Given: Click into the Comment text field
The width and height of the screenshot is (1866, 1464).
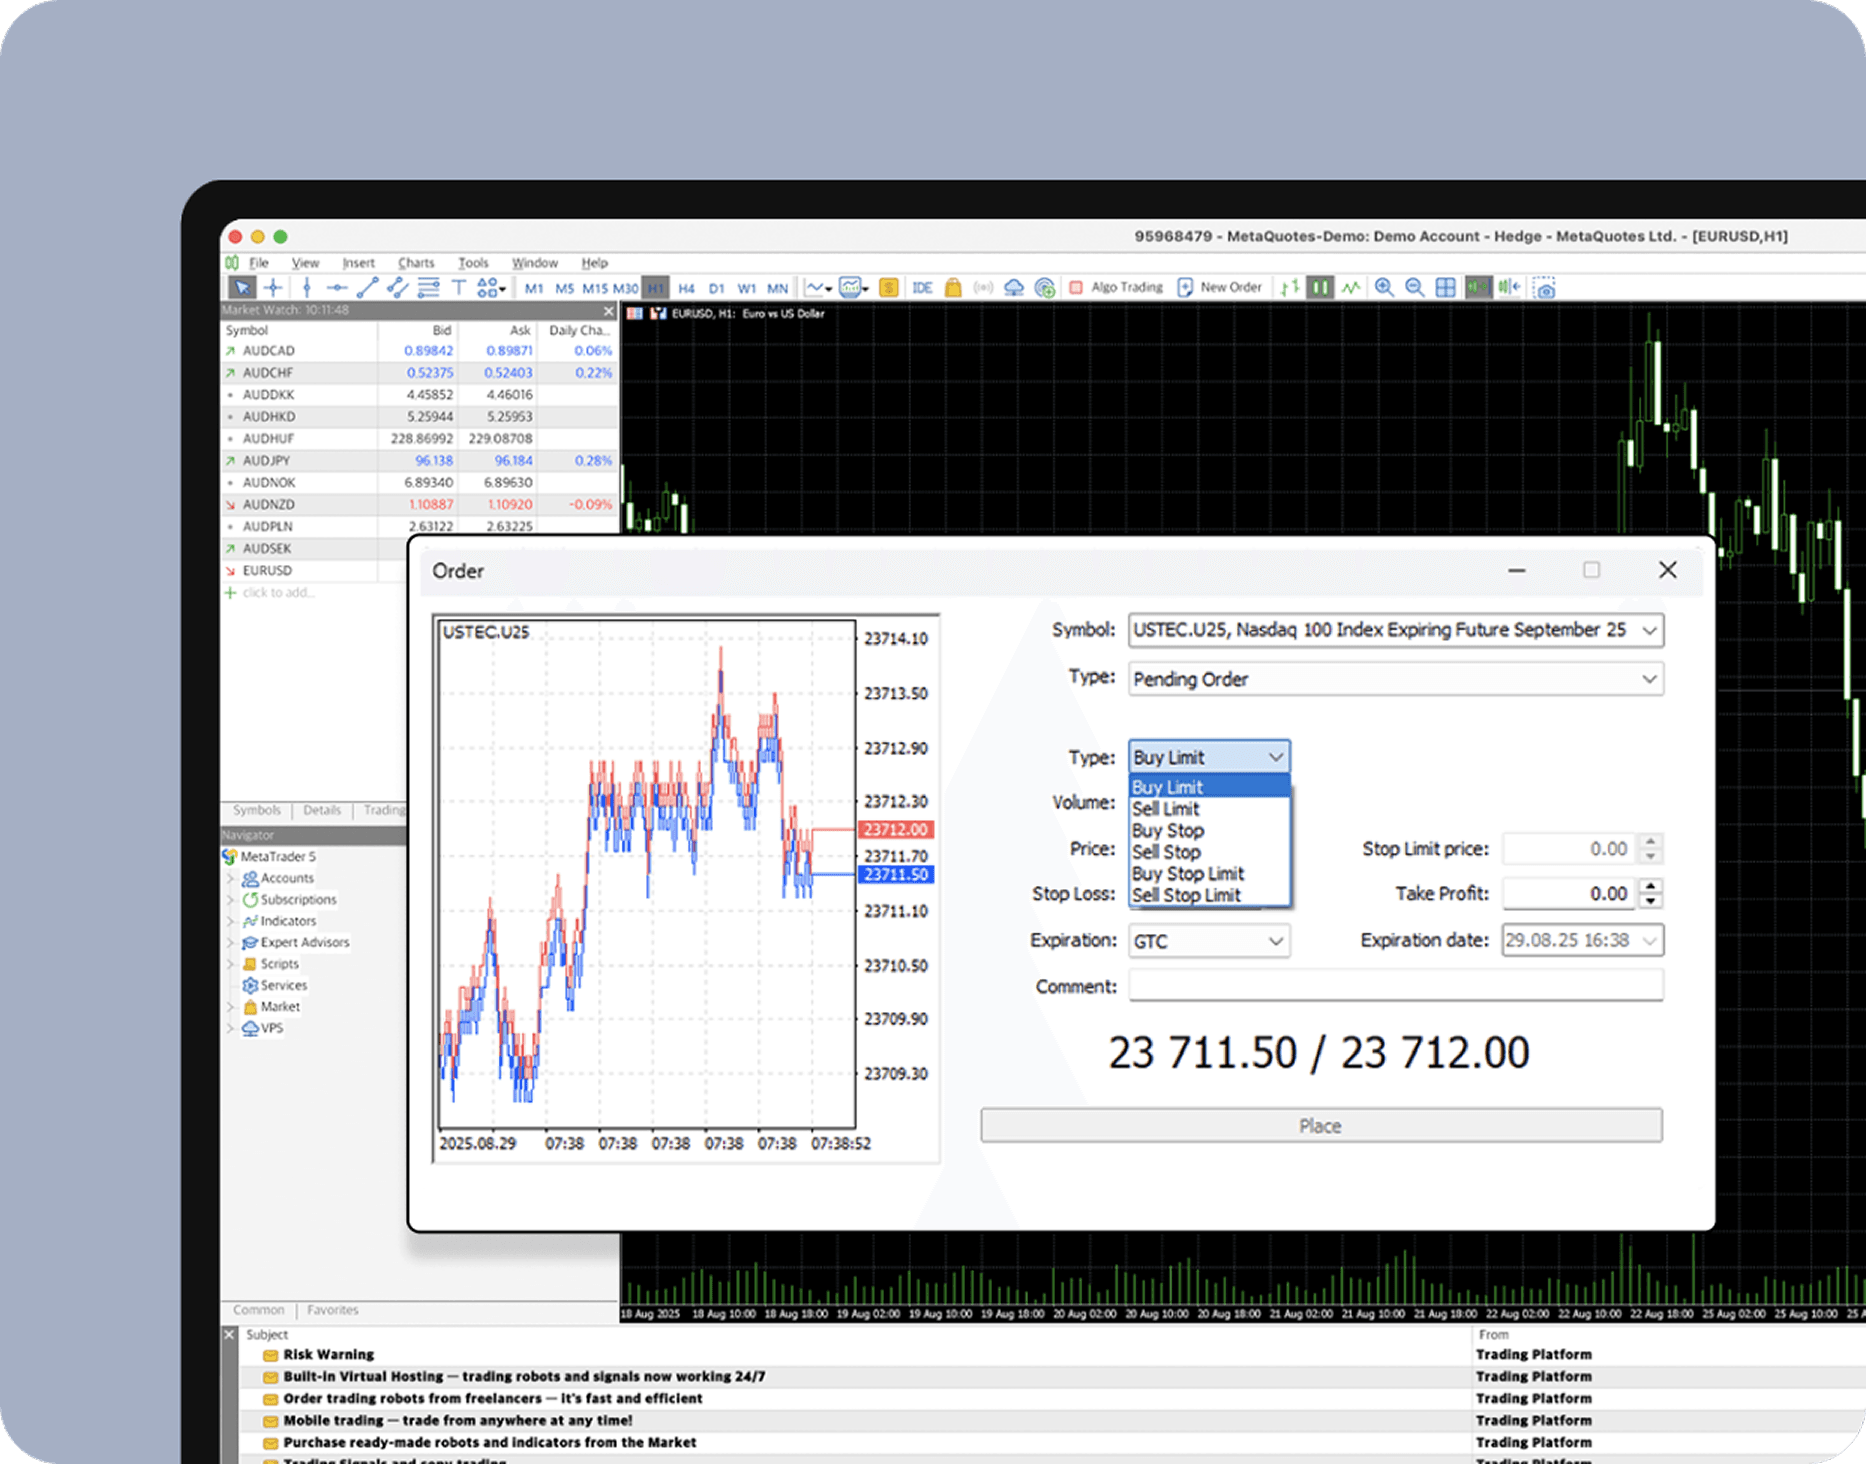Looking at the screenshot, I should (x=1395, y=986).
